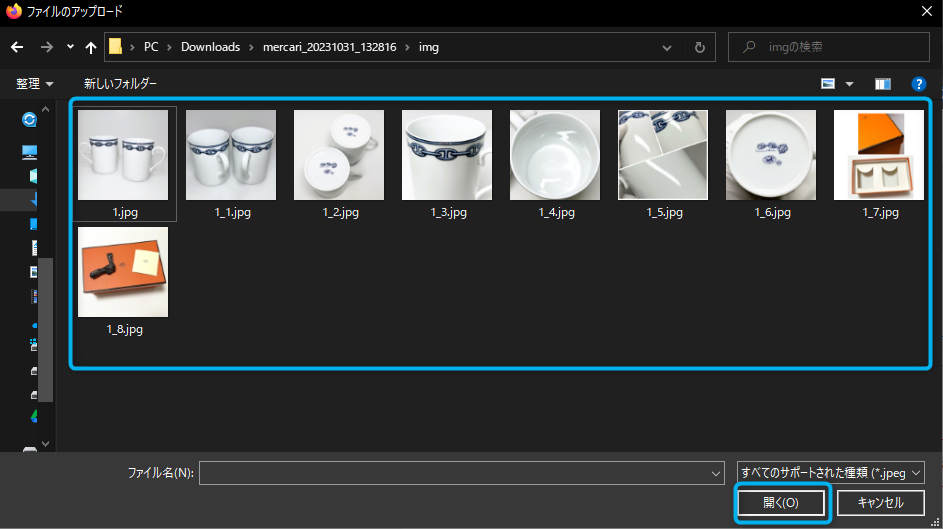Select the 1_4.jpg thumbnail

point(555,154)
